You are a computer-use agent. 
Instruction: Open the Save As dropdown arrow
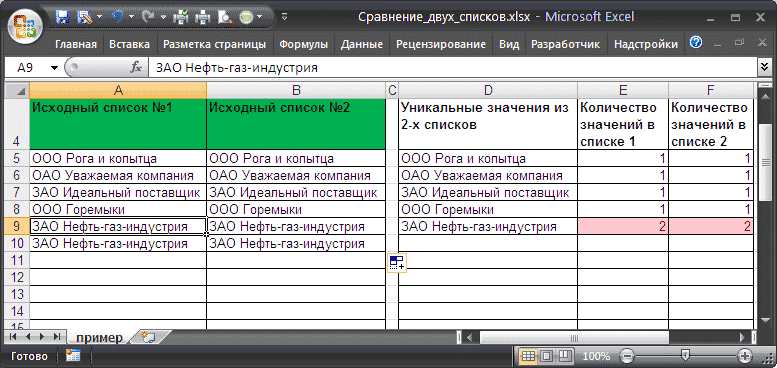tap(99, 17)
